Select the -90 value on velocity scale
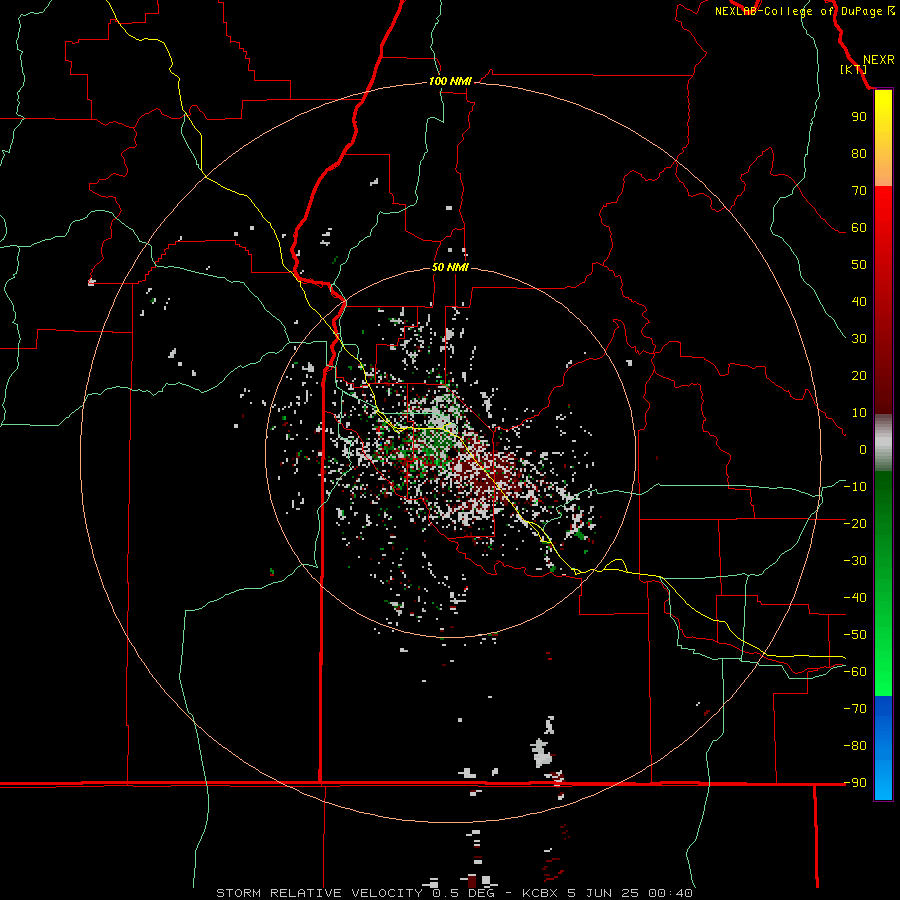Image resolution: width=900 pixels, height=900 pixels. (855, 783)
